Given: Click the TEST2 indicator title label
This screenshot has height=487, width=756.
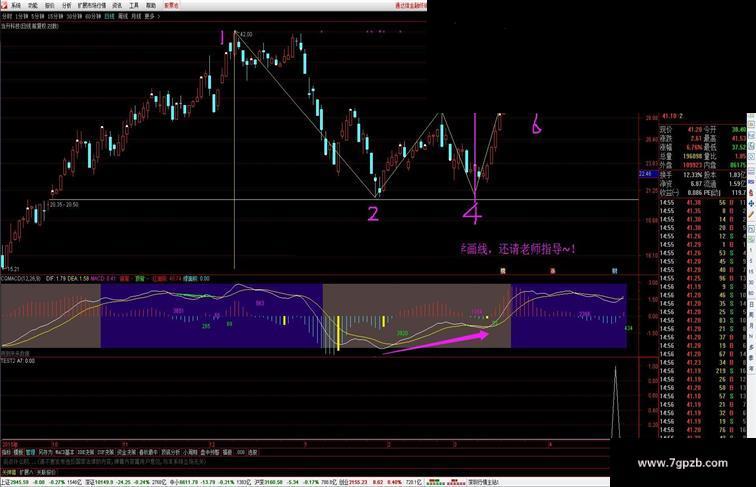Looking at the screenshot, I should tap(8, 361).
